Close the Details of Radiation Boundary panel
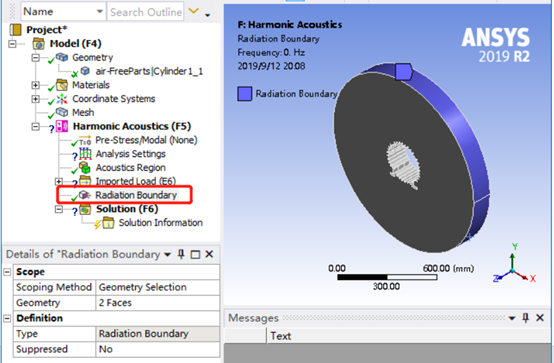Image resolution: width=554 pixels, height=363 pixels. [x=209, y=254]
